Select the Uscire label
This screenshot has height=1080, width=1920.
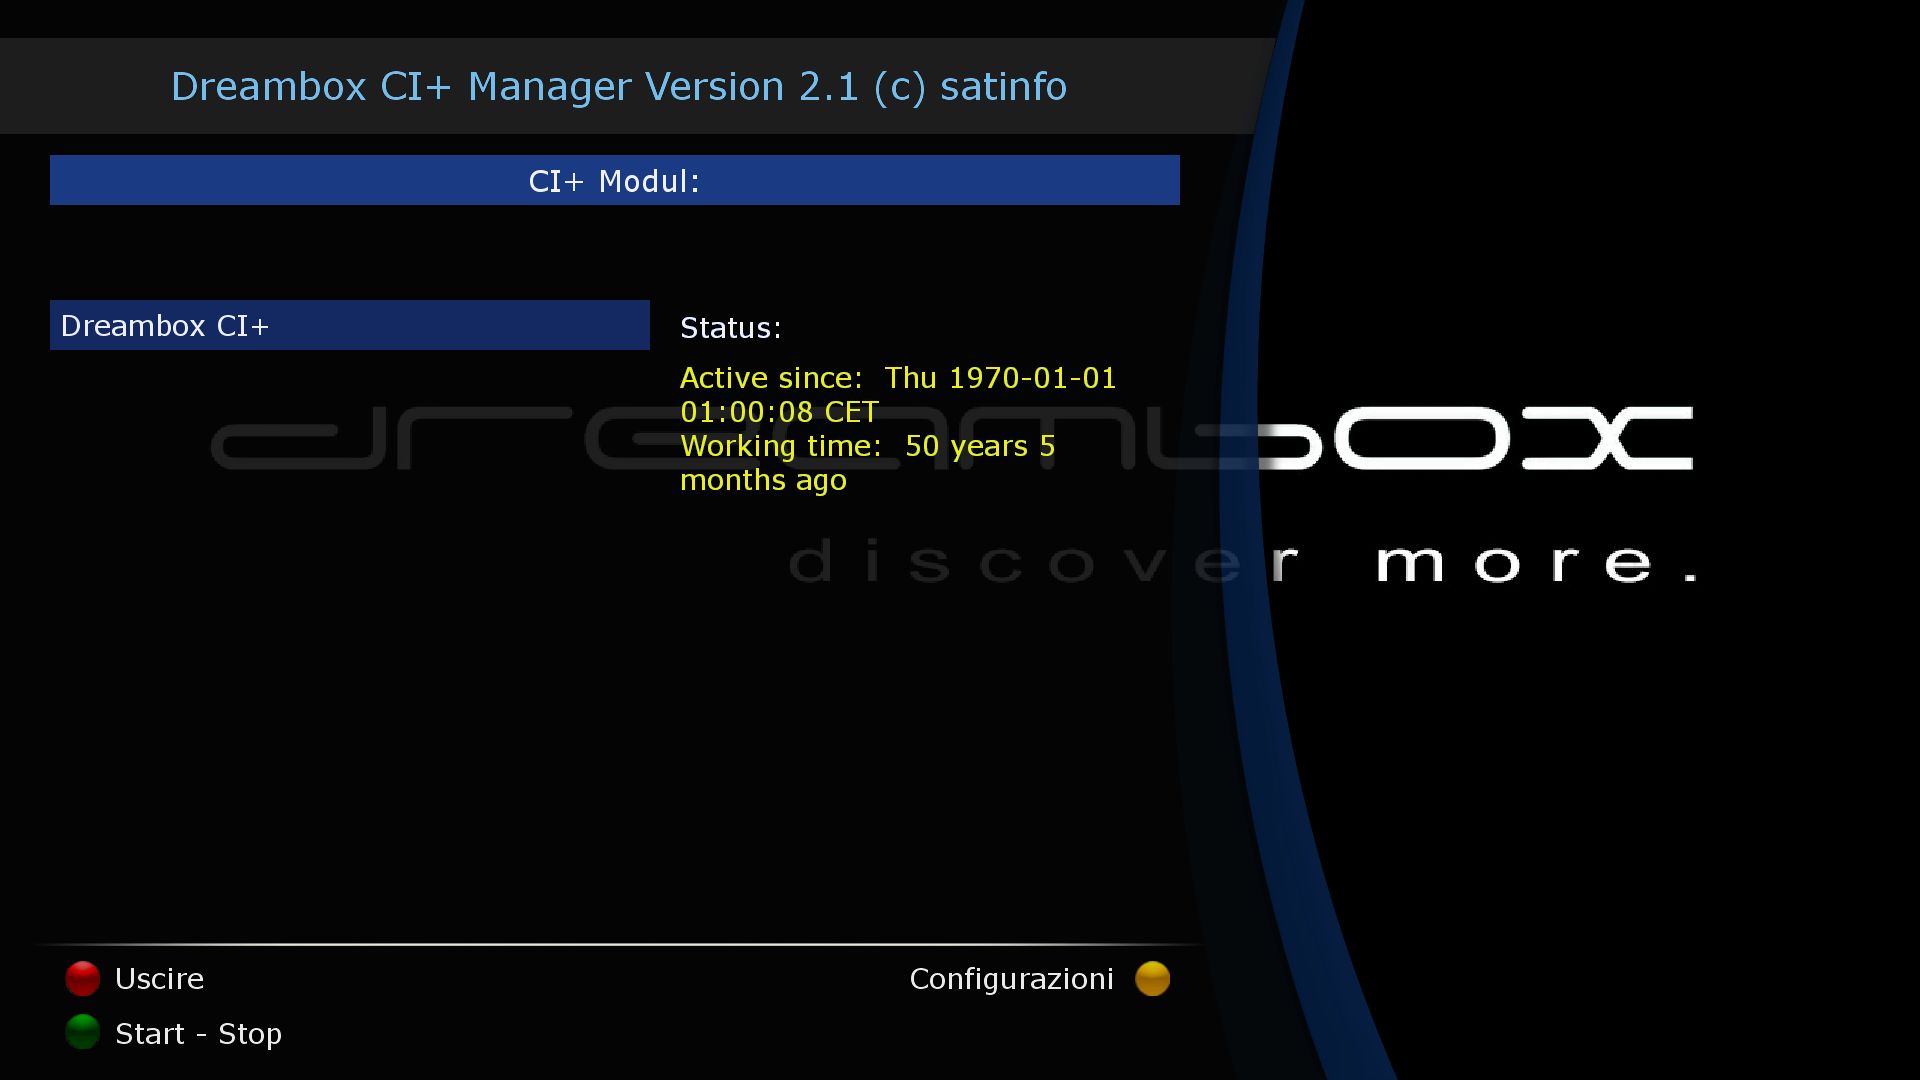click(159, 978)
